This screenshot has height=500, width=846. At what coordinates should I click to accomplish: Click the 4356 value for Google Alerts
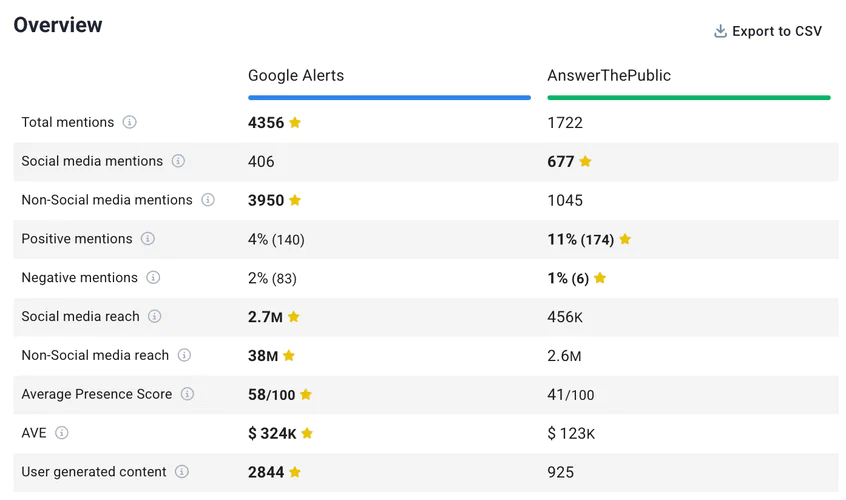266,122
